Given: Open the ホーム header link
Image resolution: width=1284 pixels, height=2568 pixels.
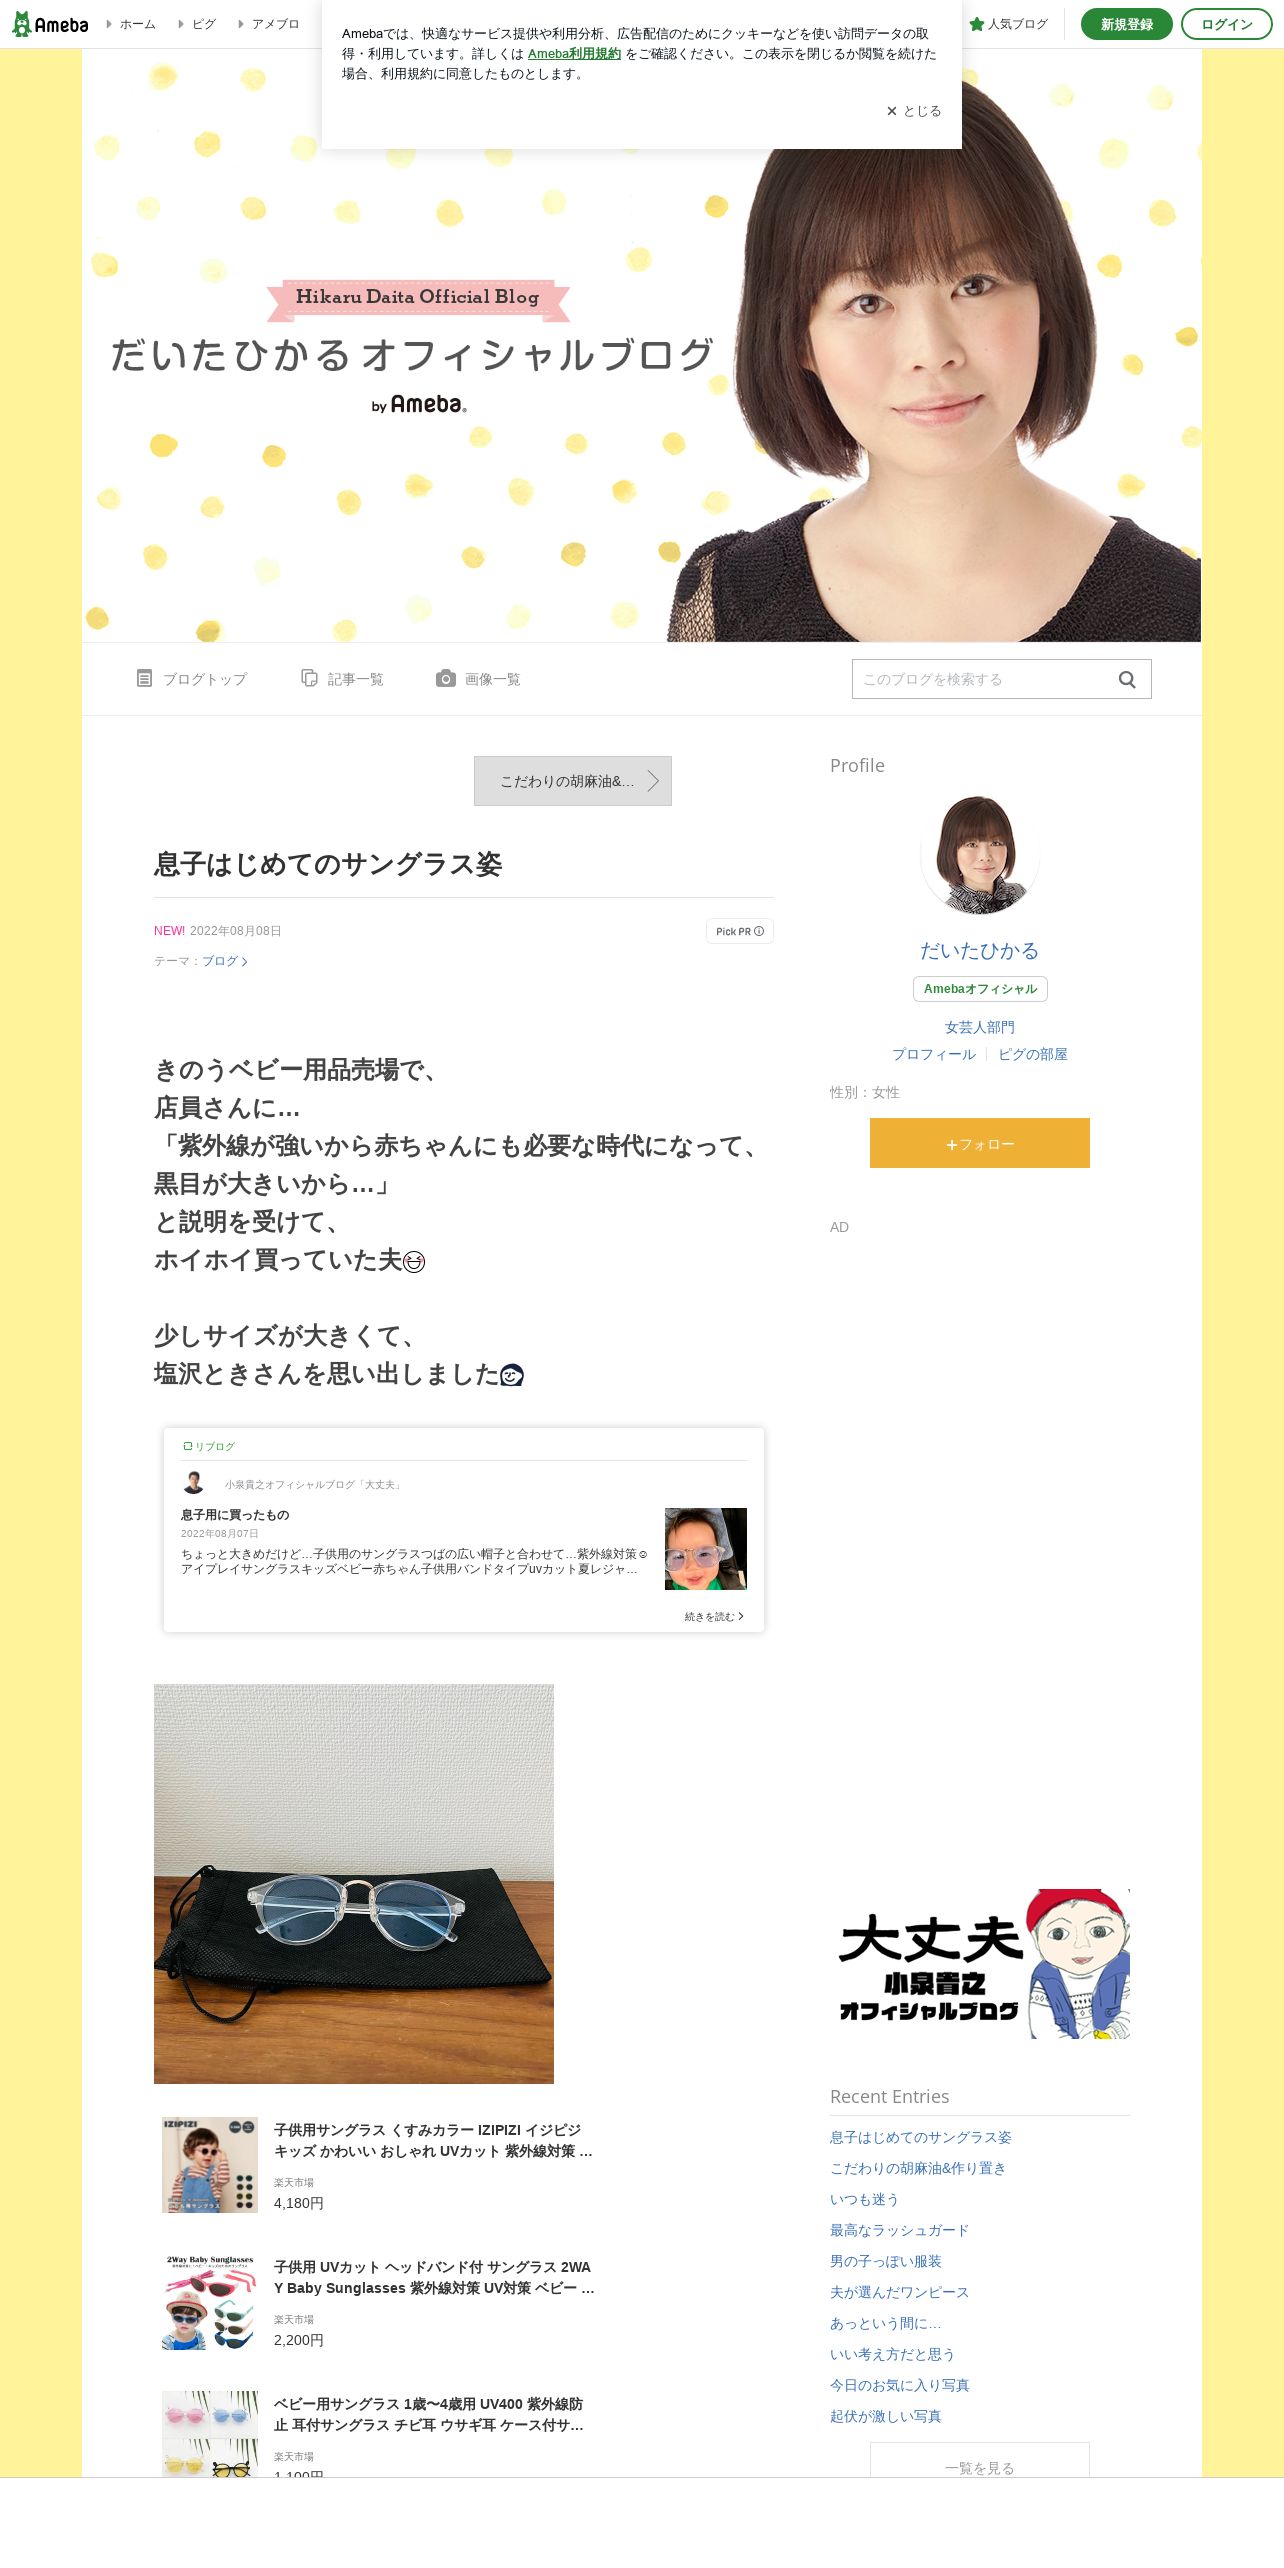Looking at the screenshot, I should coord(137,24).
